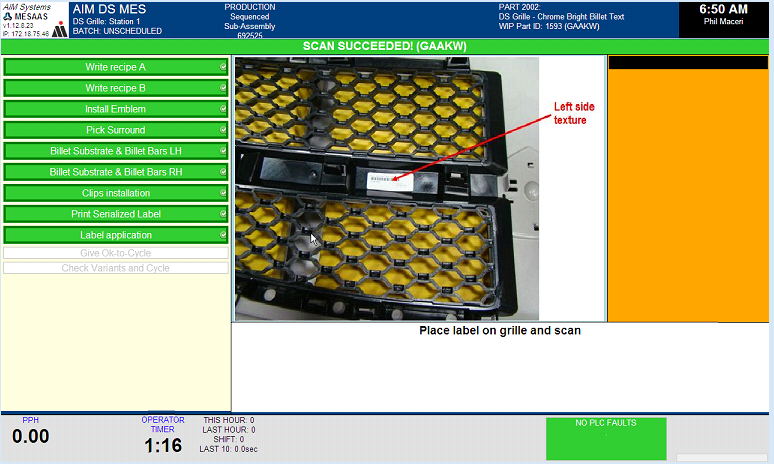Click the check icon on Install Emblem
The image size is (774, 464).
coord(223,109)
